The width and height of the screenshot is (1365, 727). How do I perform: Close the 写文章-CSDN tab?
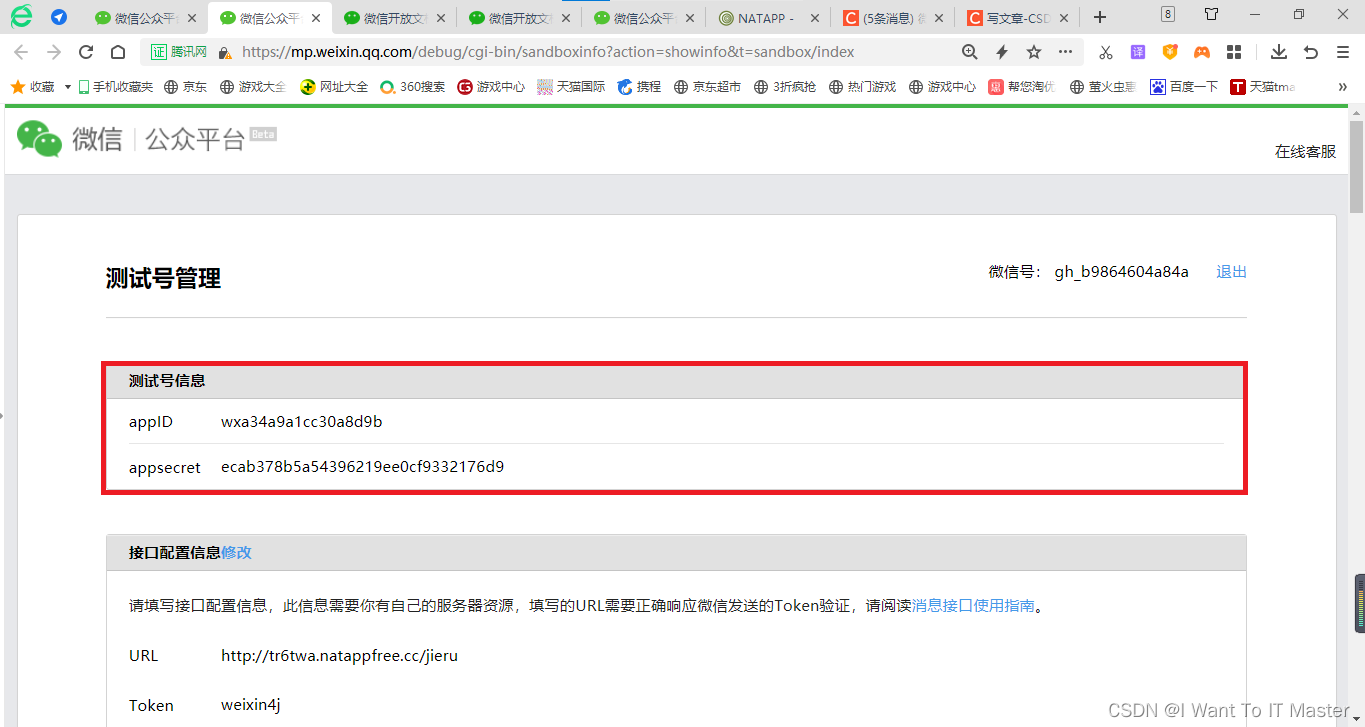1063,18
